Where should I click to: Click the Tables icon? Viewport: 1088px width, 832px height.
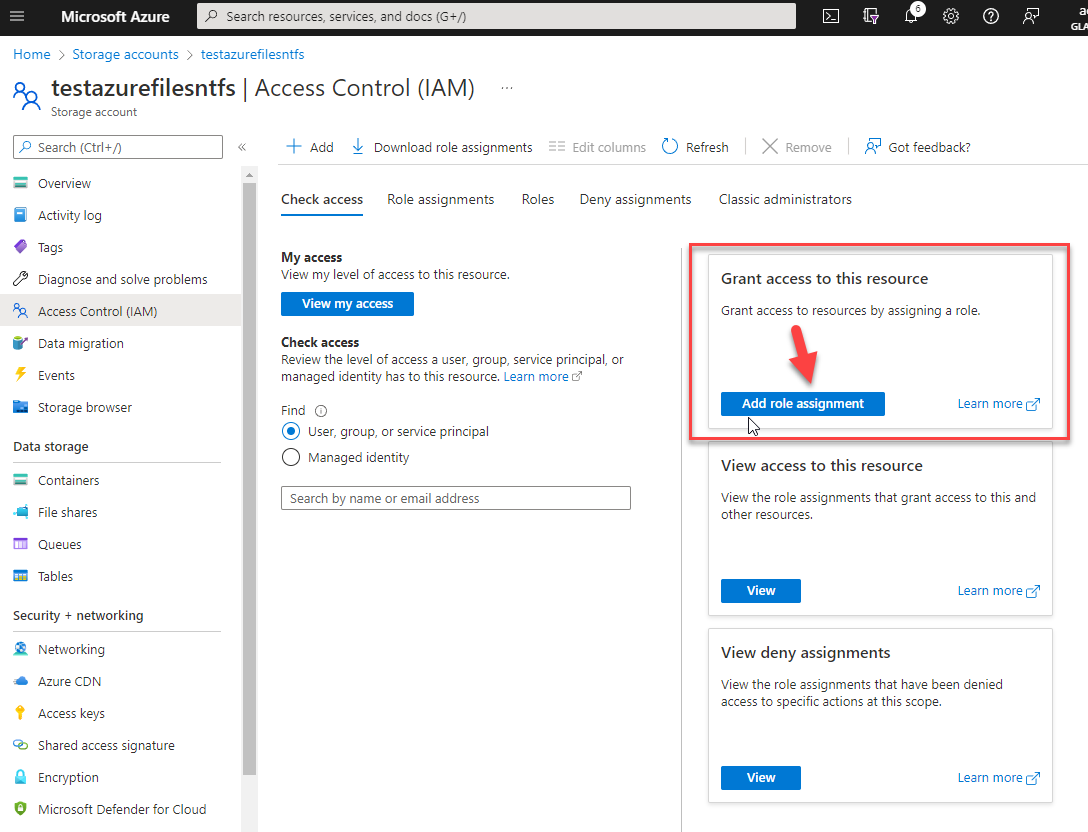pos(21,576)
